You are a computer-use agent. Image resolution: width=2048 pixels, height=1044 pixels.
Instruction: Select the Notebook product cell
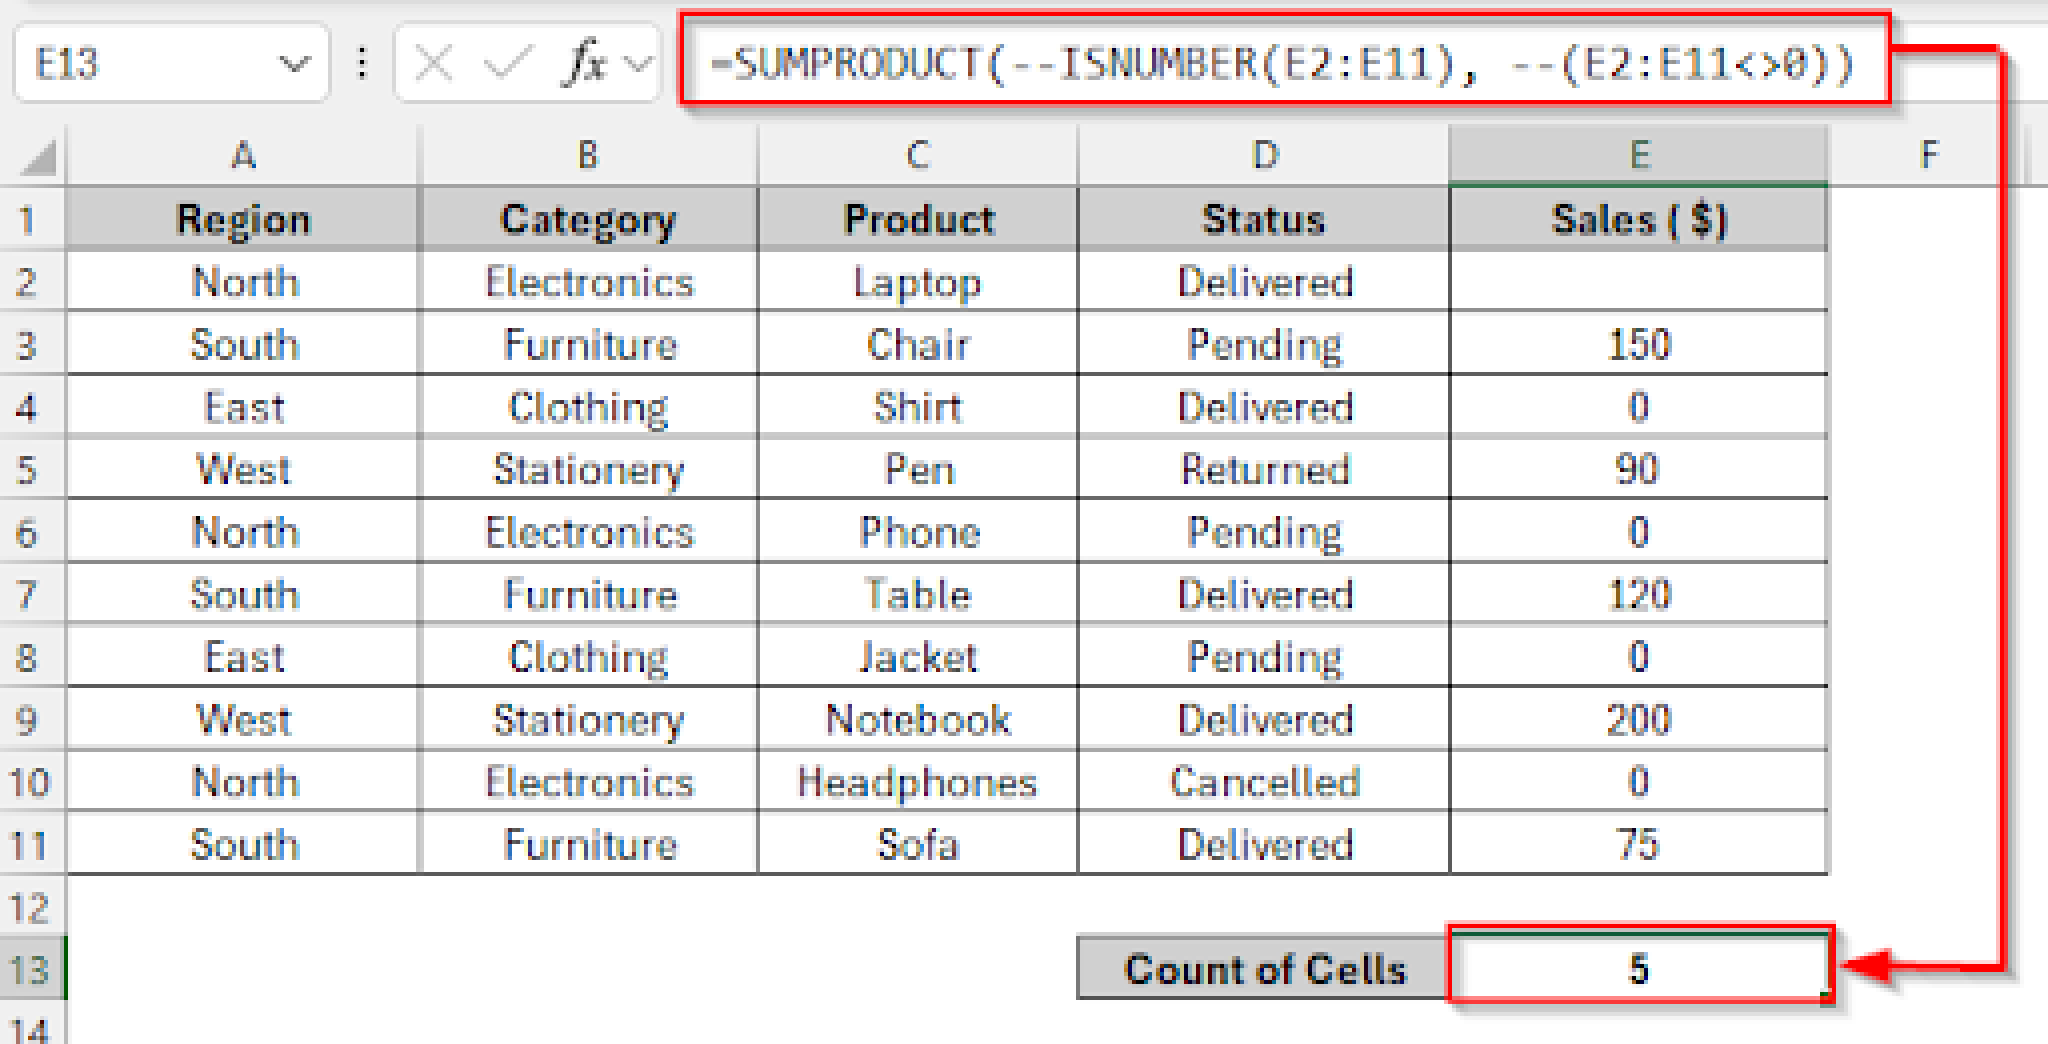pyautogui.click(x=917, y=719)
